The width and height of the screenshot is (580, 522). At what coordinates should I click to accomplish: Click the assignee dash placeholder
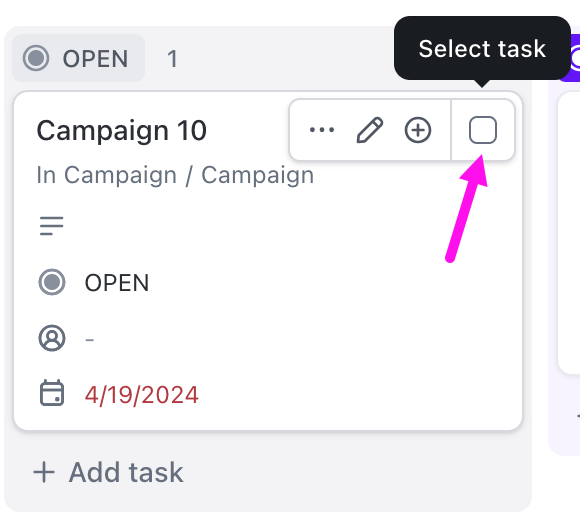tap(90, 339)
